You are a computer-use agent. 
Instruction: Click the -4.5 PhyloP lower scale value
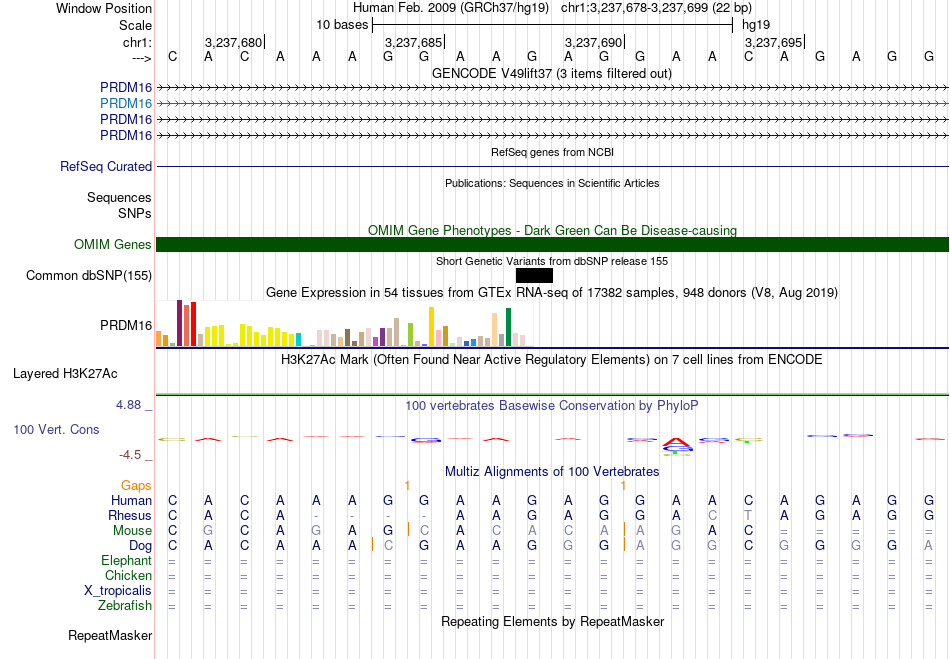(x=130, y=455)
